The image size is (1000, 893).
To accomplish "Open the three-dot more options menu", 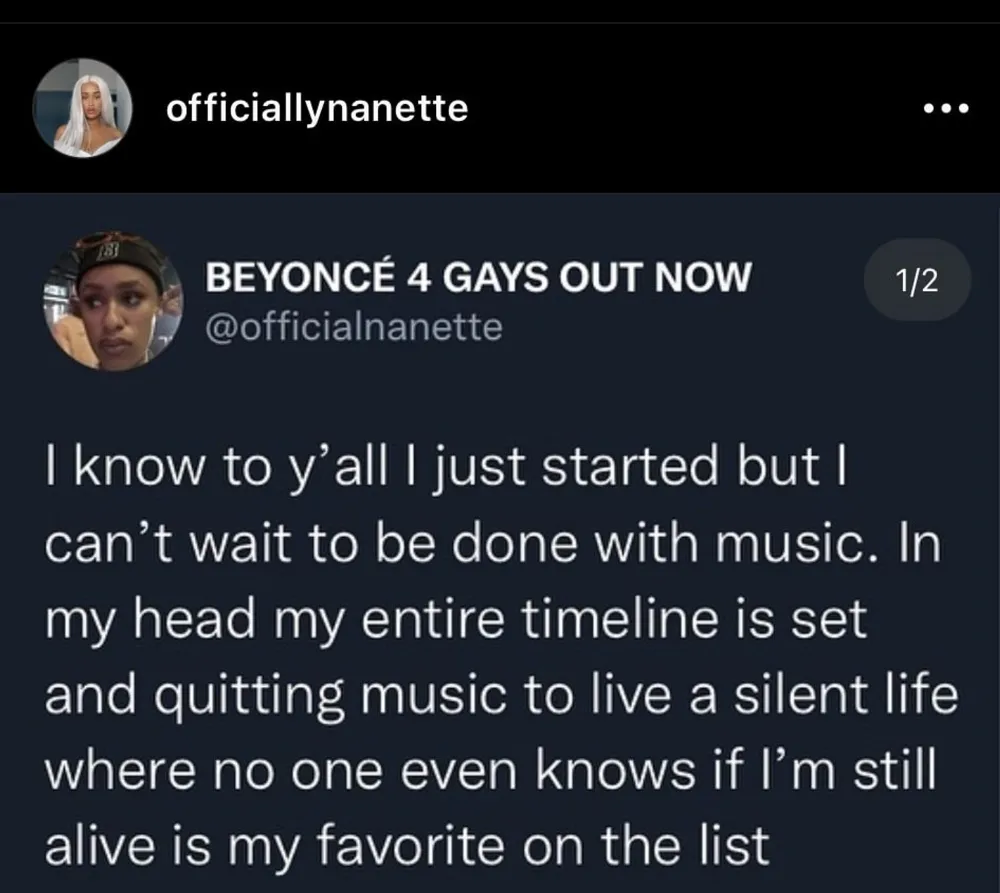I will [944, 108].
